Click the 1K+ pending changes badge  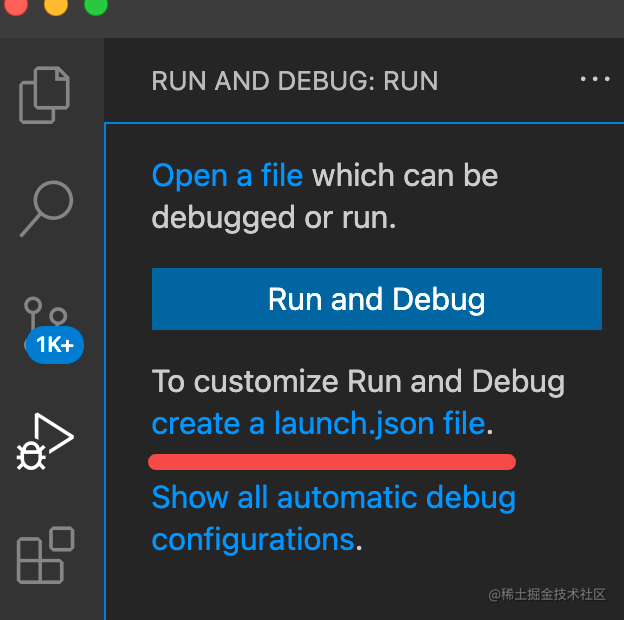tap(55, 345)
